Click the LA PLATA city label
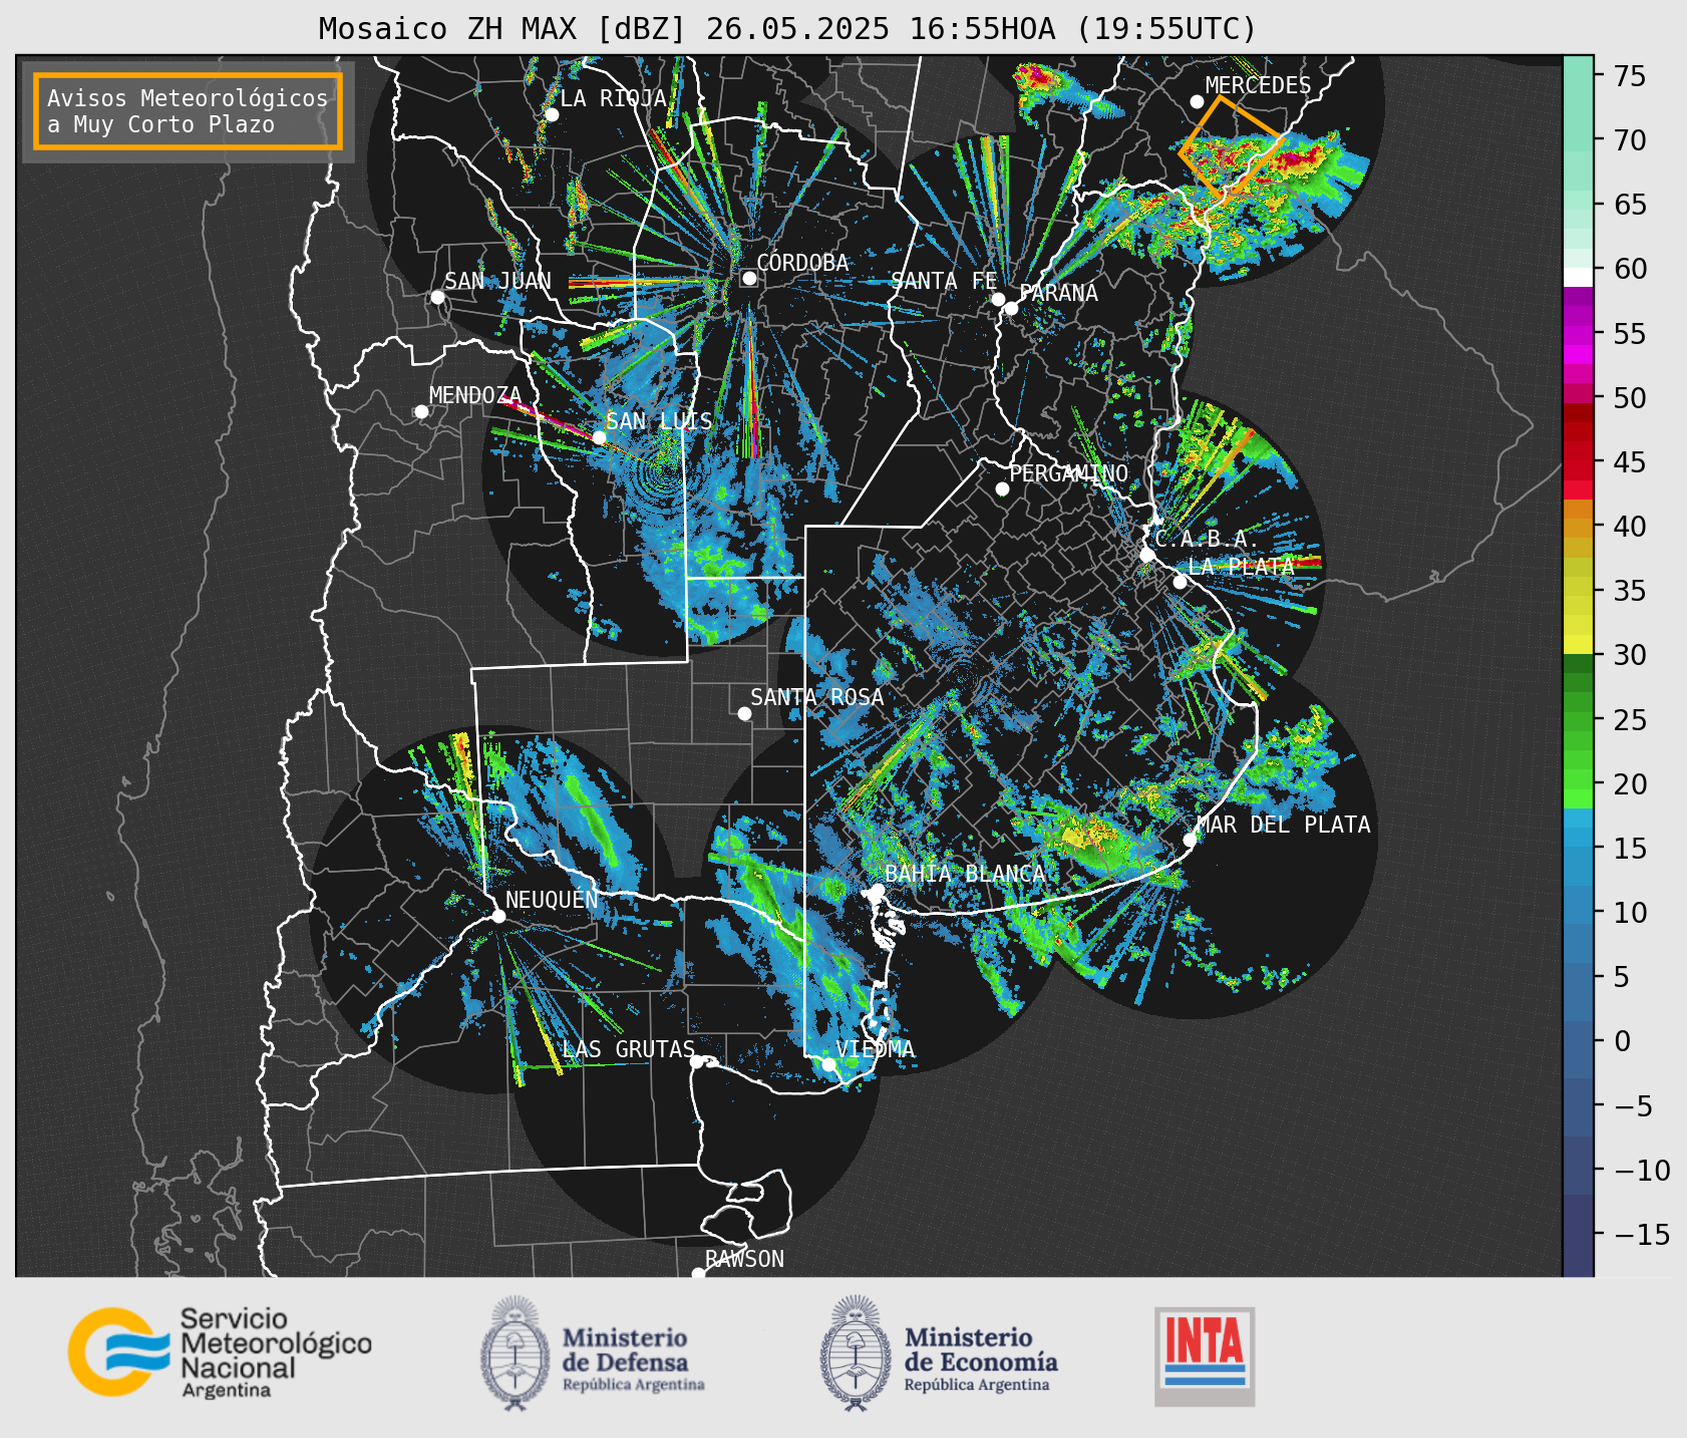Screen dimensions: 1687x1438 [1241, 566]
